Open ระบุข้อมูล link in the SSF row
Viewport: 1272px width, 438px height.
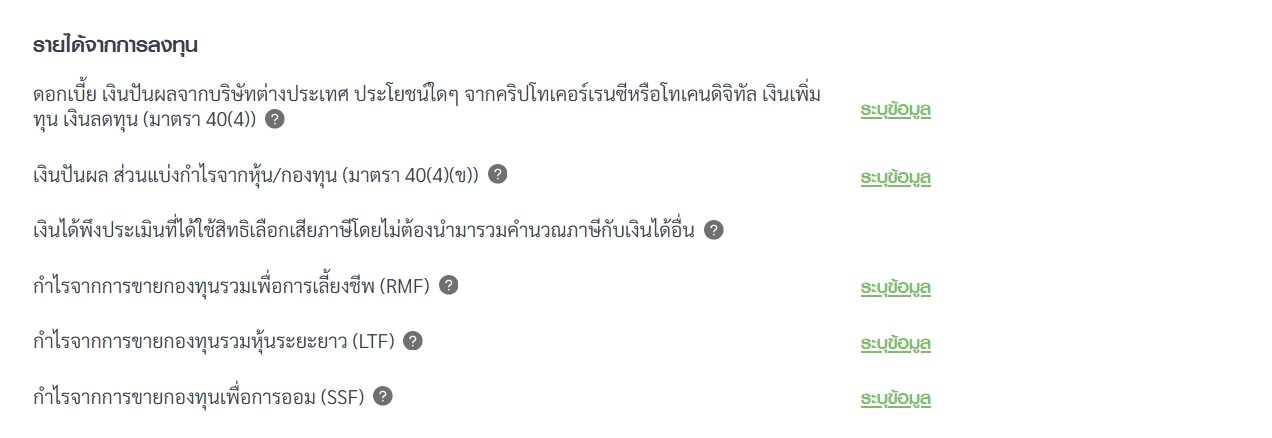(x=896, y=399)
